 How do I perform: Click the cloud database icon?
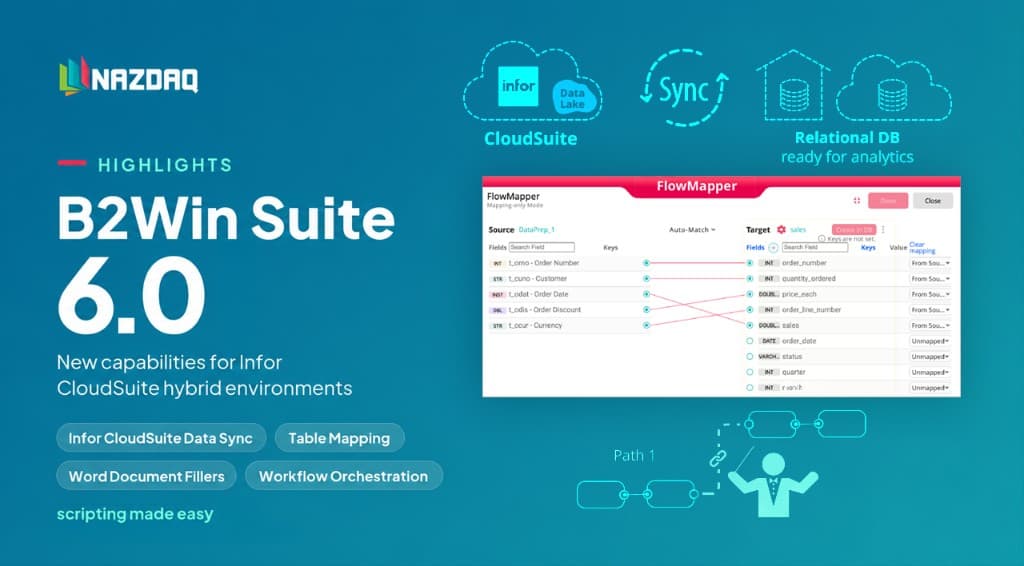coord(893,89)
